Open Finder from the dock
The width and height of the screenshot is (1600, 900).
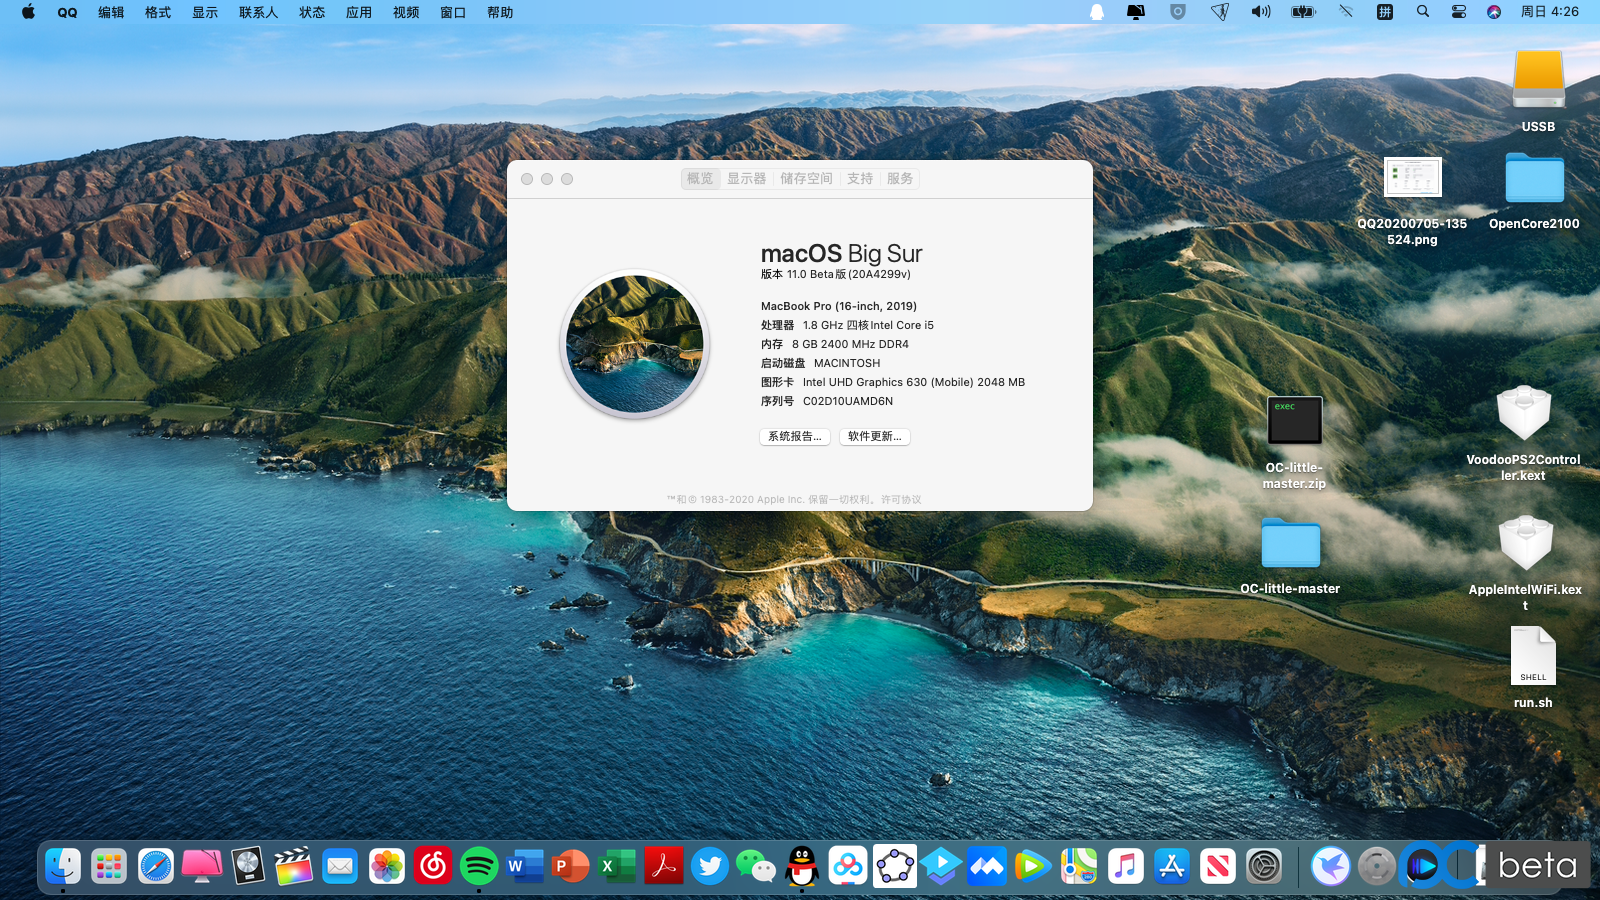(63, 866)
